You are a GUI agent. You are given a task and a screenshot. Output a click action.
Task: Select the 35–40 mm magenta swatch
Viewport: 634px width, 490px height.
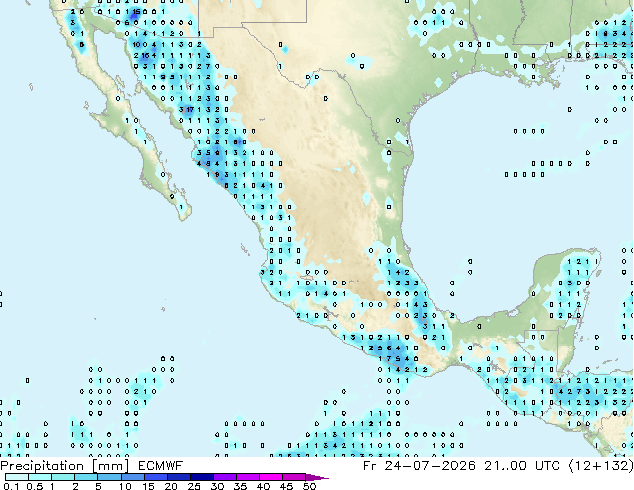point(247,477)
